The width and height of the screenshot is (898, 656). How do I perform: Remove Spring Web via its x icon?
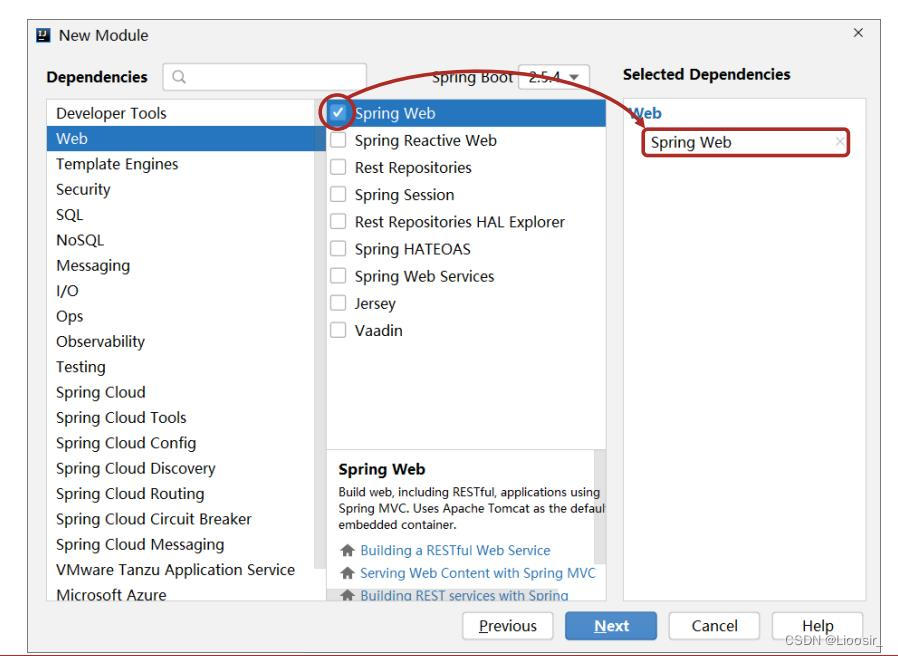click(840, 142)
